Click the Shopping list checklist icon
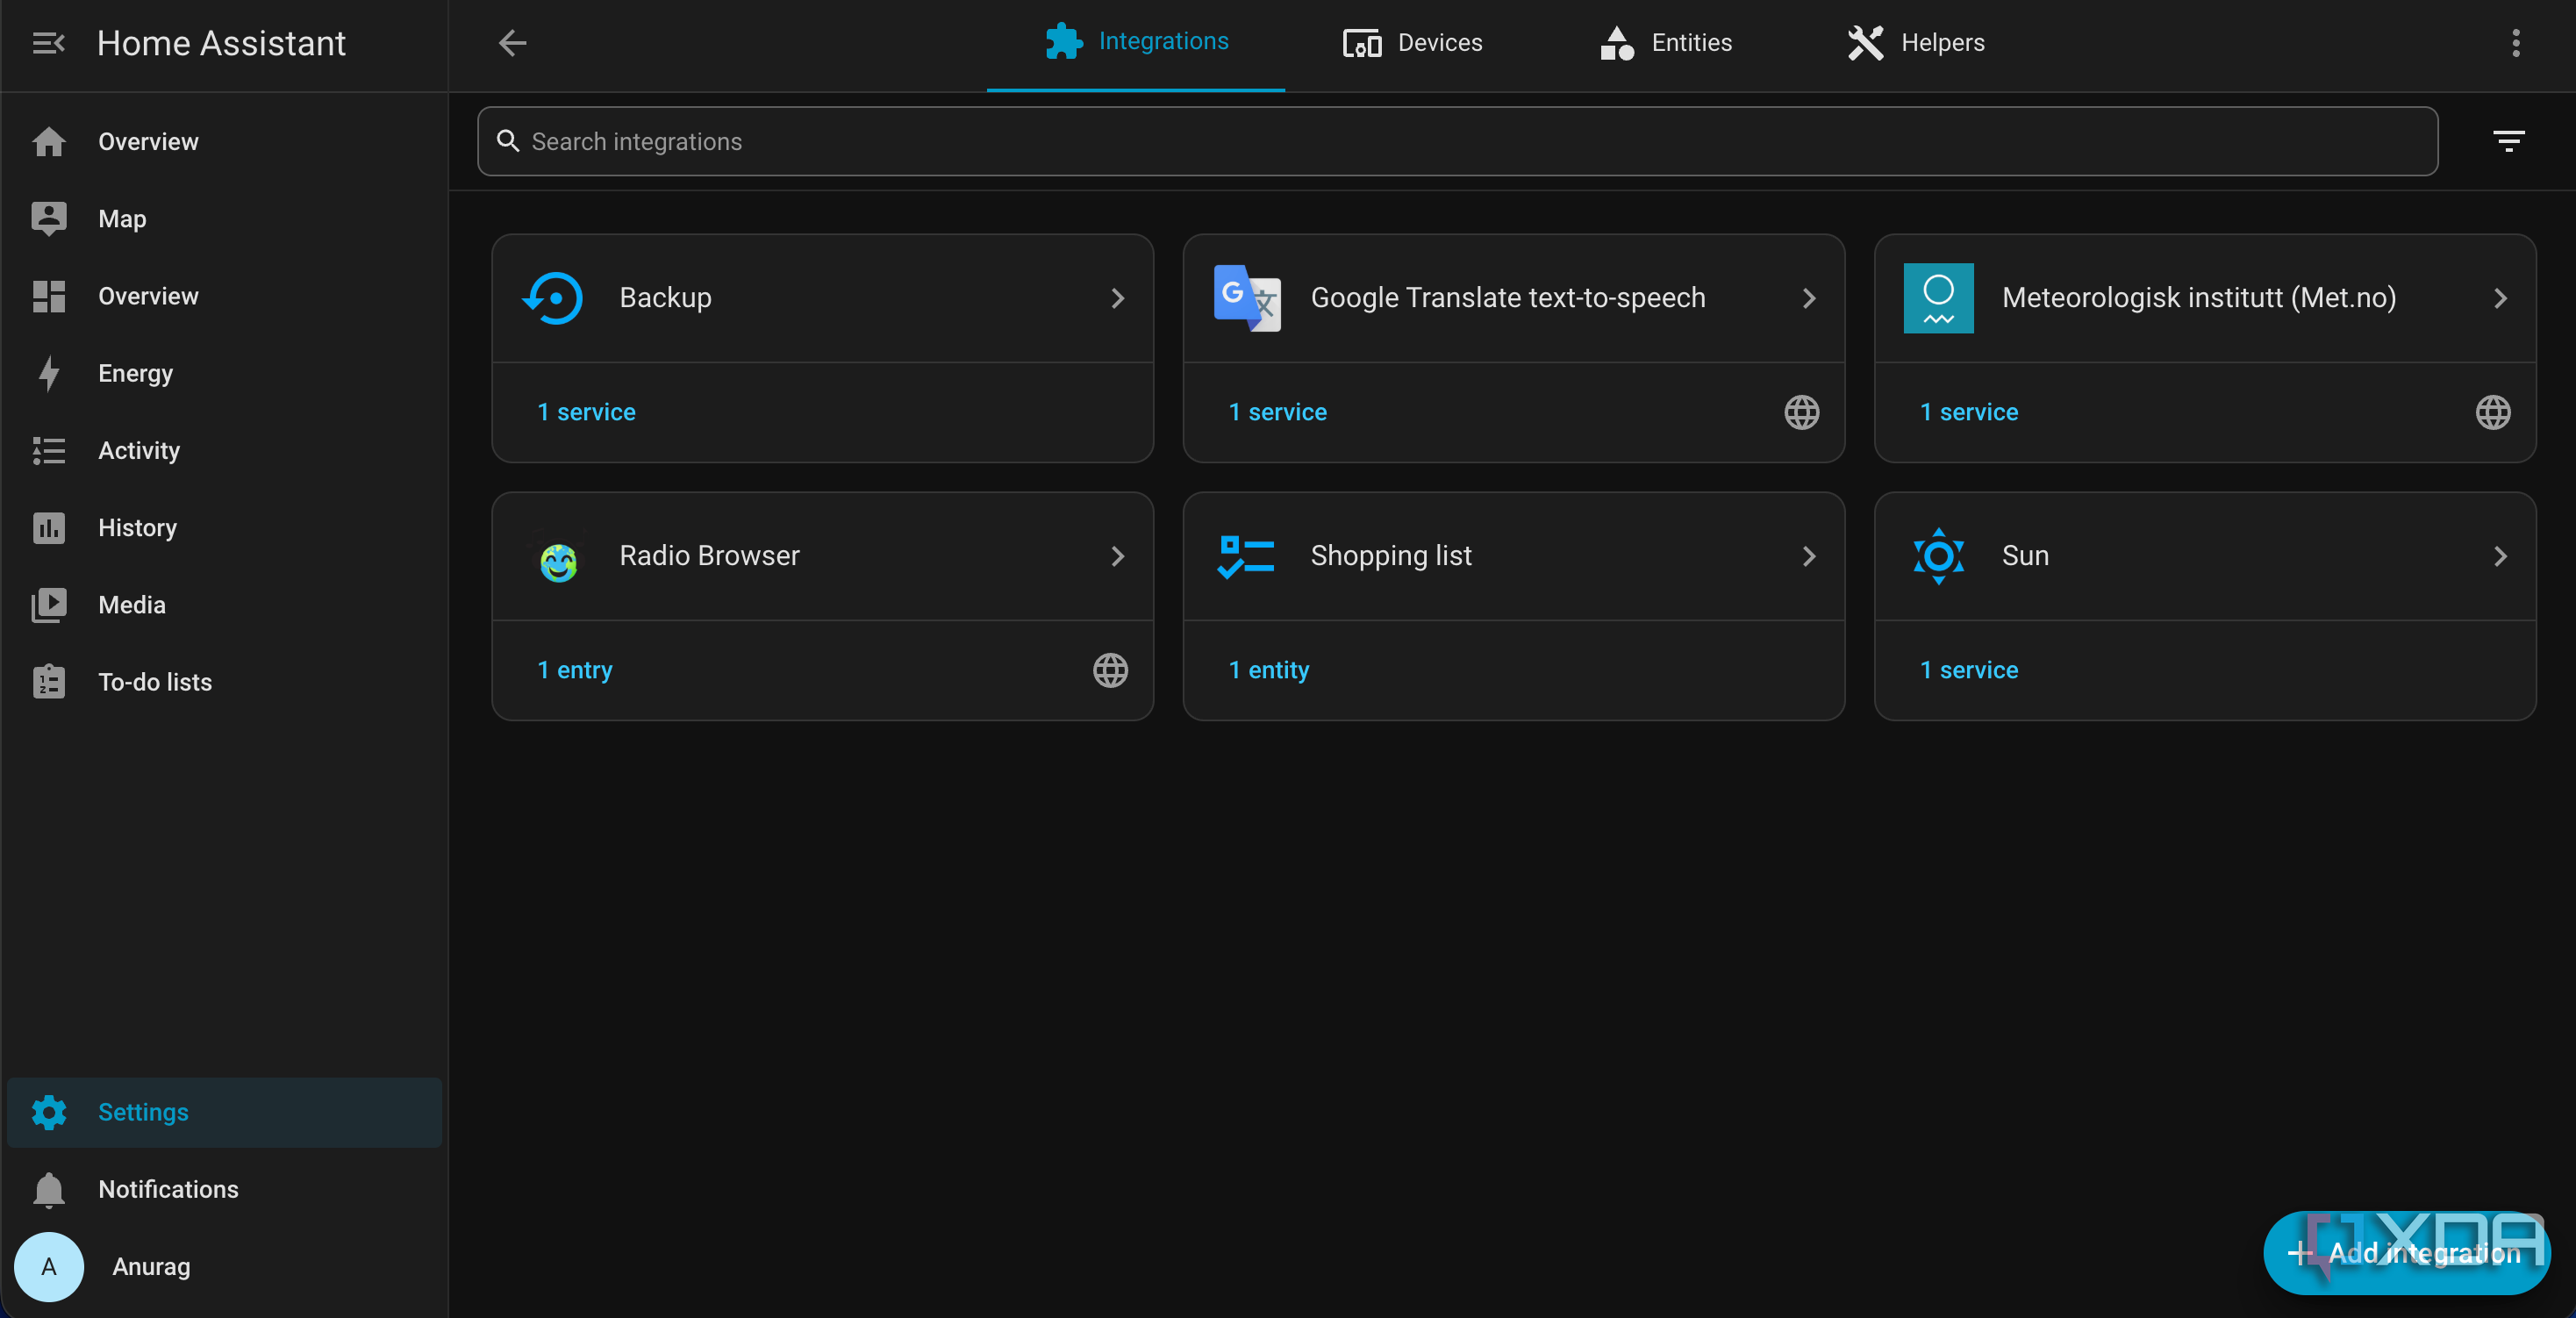The image size is (2576, 1318). [x=1245, y=556]
